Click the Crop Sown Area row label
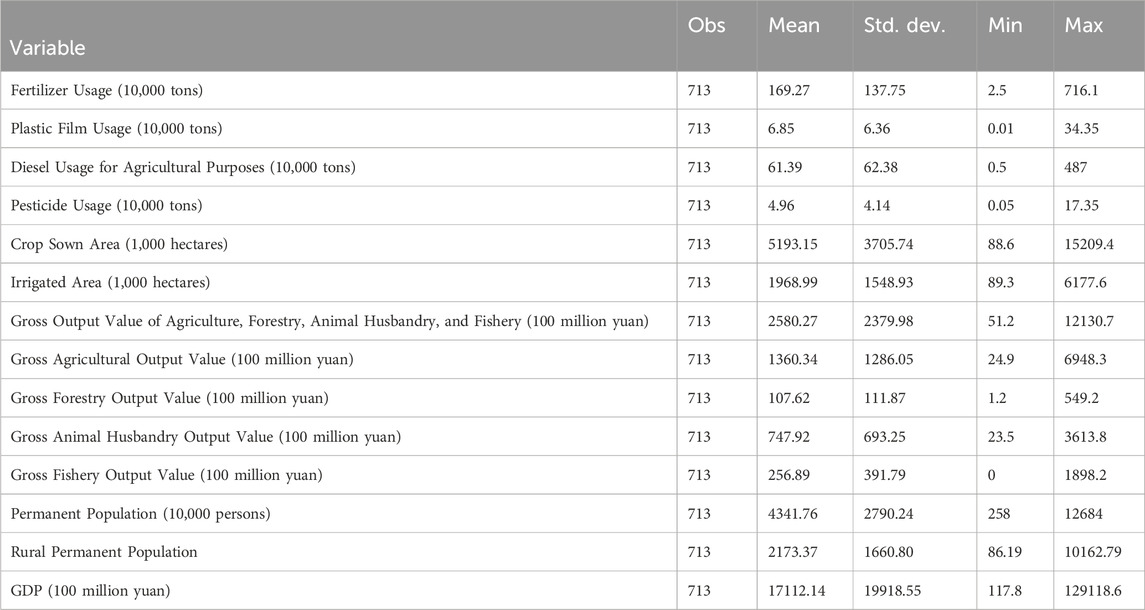Viewport: 1145px width, 610px height. pos(119,244)
